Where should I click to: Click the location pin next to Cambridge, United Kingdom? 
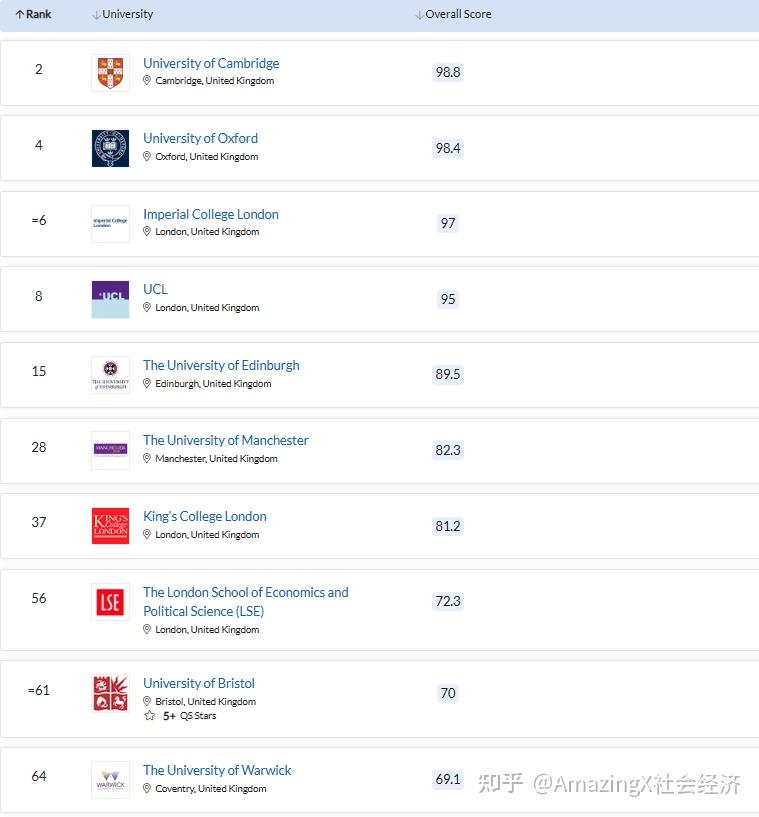coord(147,80)
